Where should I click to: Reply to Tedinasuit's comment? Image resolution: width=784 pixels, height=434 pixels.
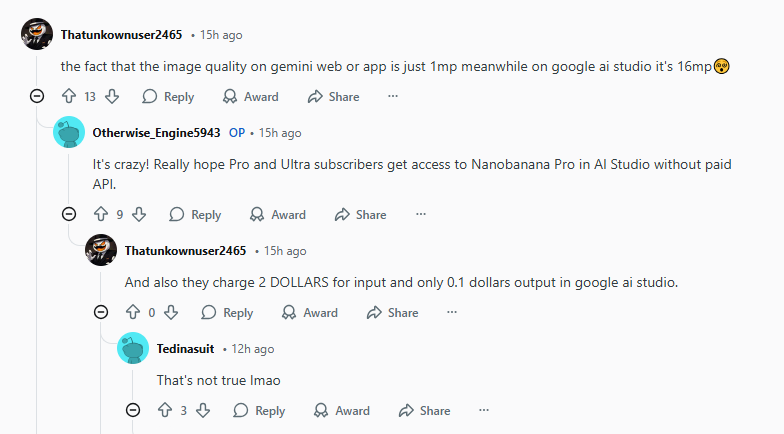coord(259,410)
